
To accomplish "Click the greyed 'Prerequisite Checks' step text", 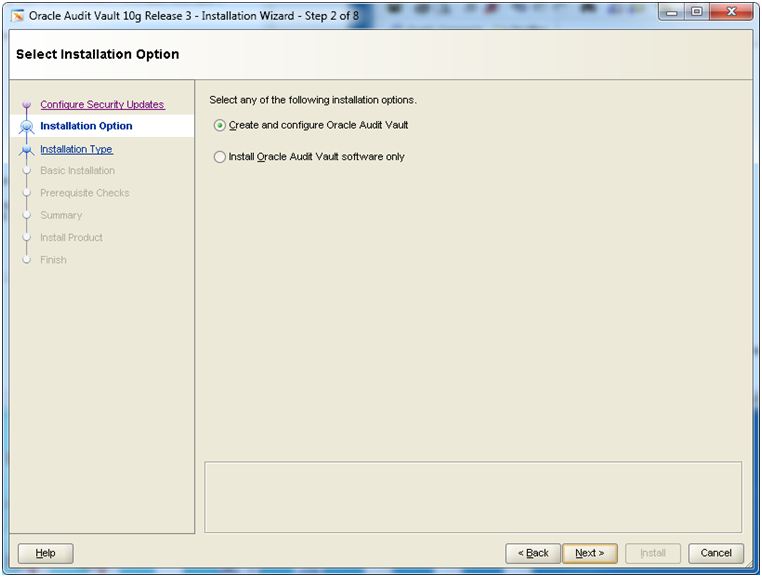I will 85,193.
